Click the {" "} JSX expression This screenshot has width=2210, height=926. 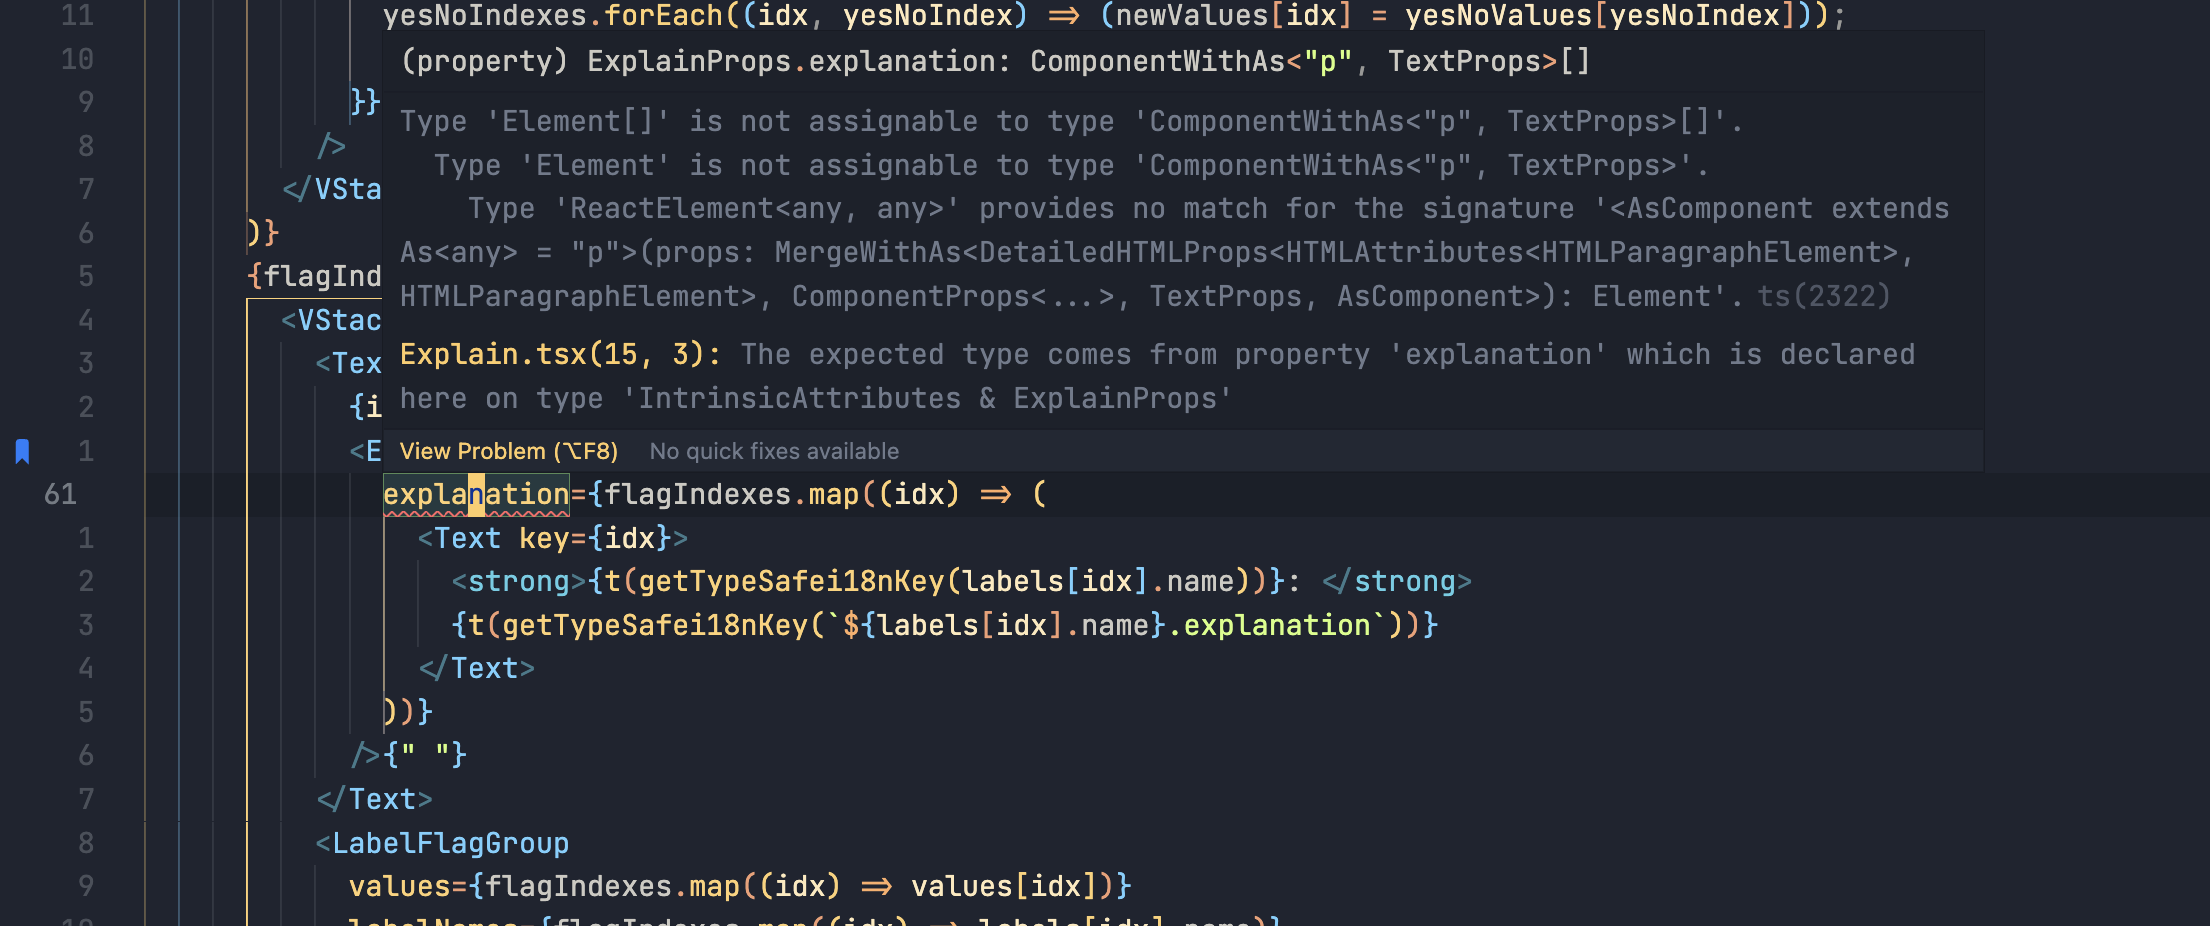(425, 755)
